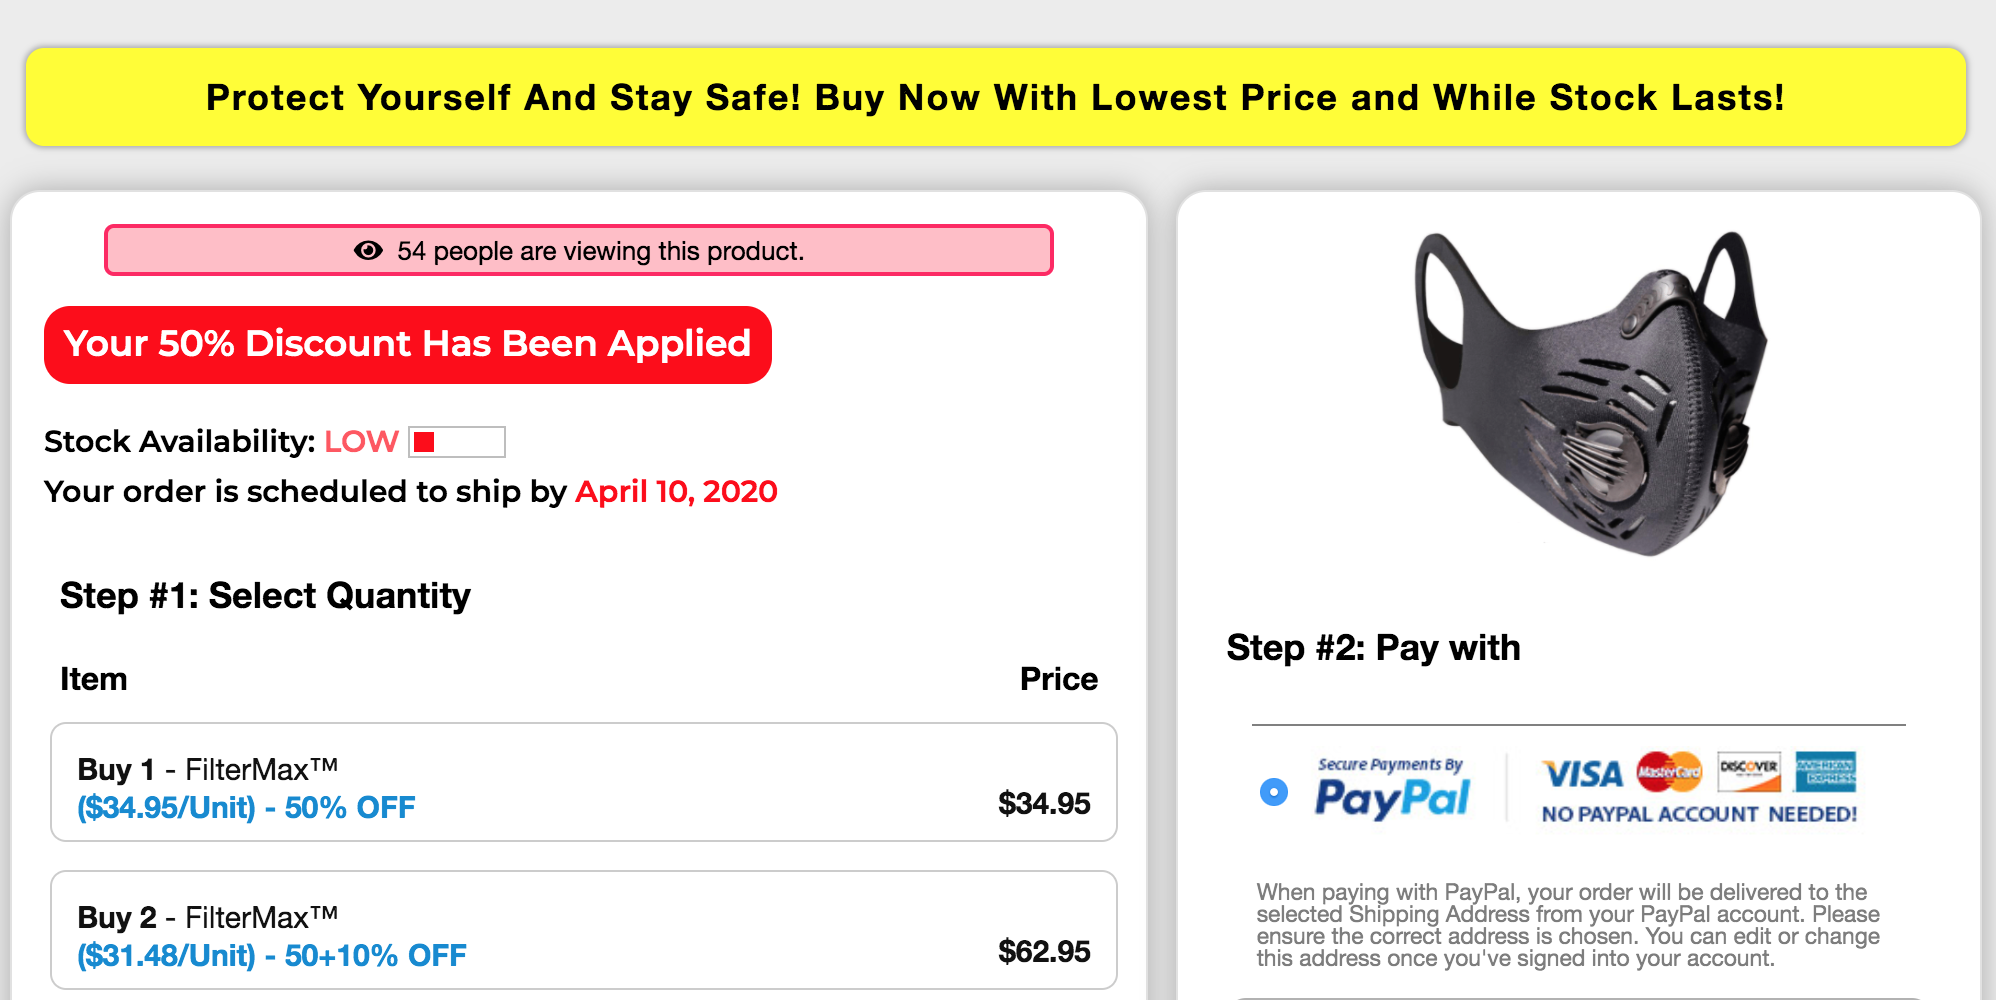
Task: Click the ($34.95/Unit) - 50% OFF text
Action: coord(246,807)
